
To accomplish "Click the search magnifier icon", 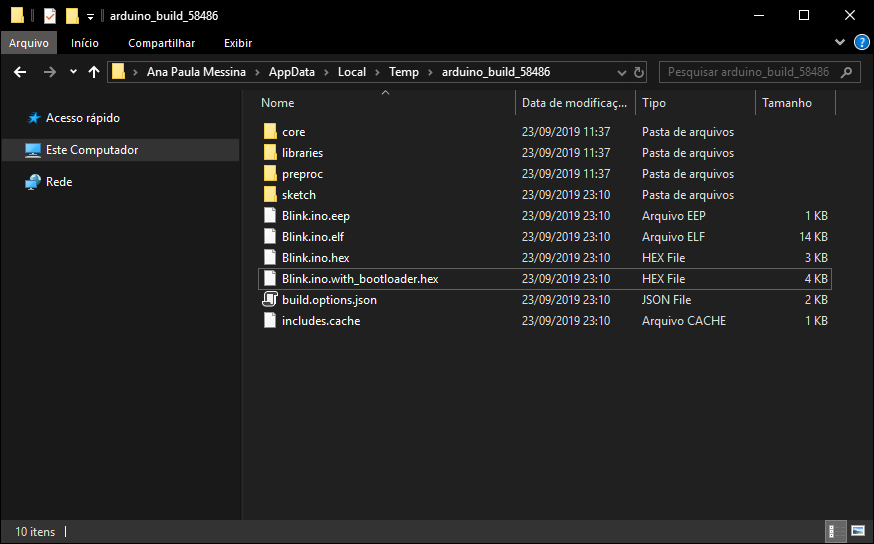I will coord(846,72).
